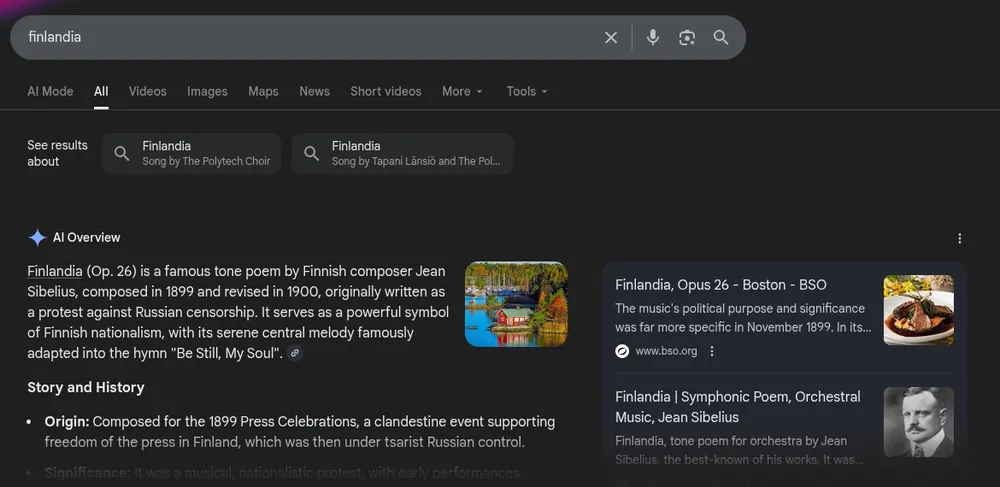Open three-dot menu beside www.bso.org
Viewport: 1000px width, 487px height.
(712, 351)
